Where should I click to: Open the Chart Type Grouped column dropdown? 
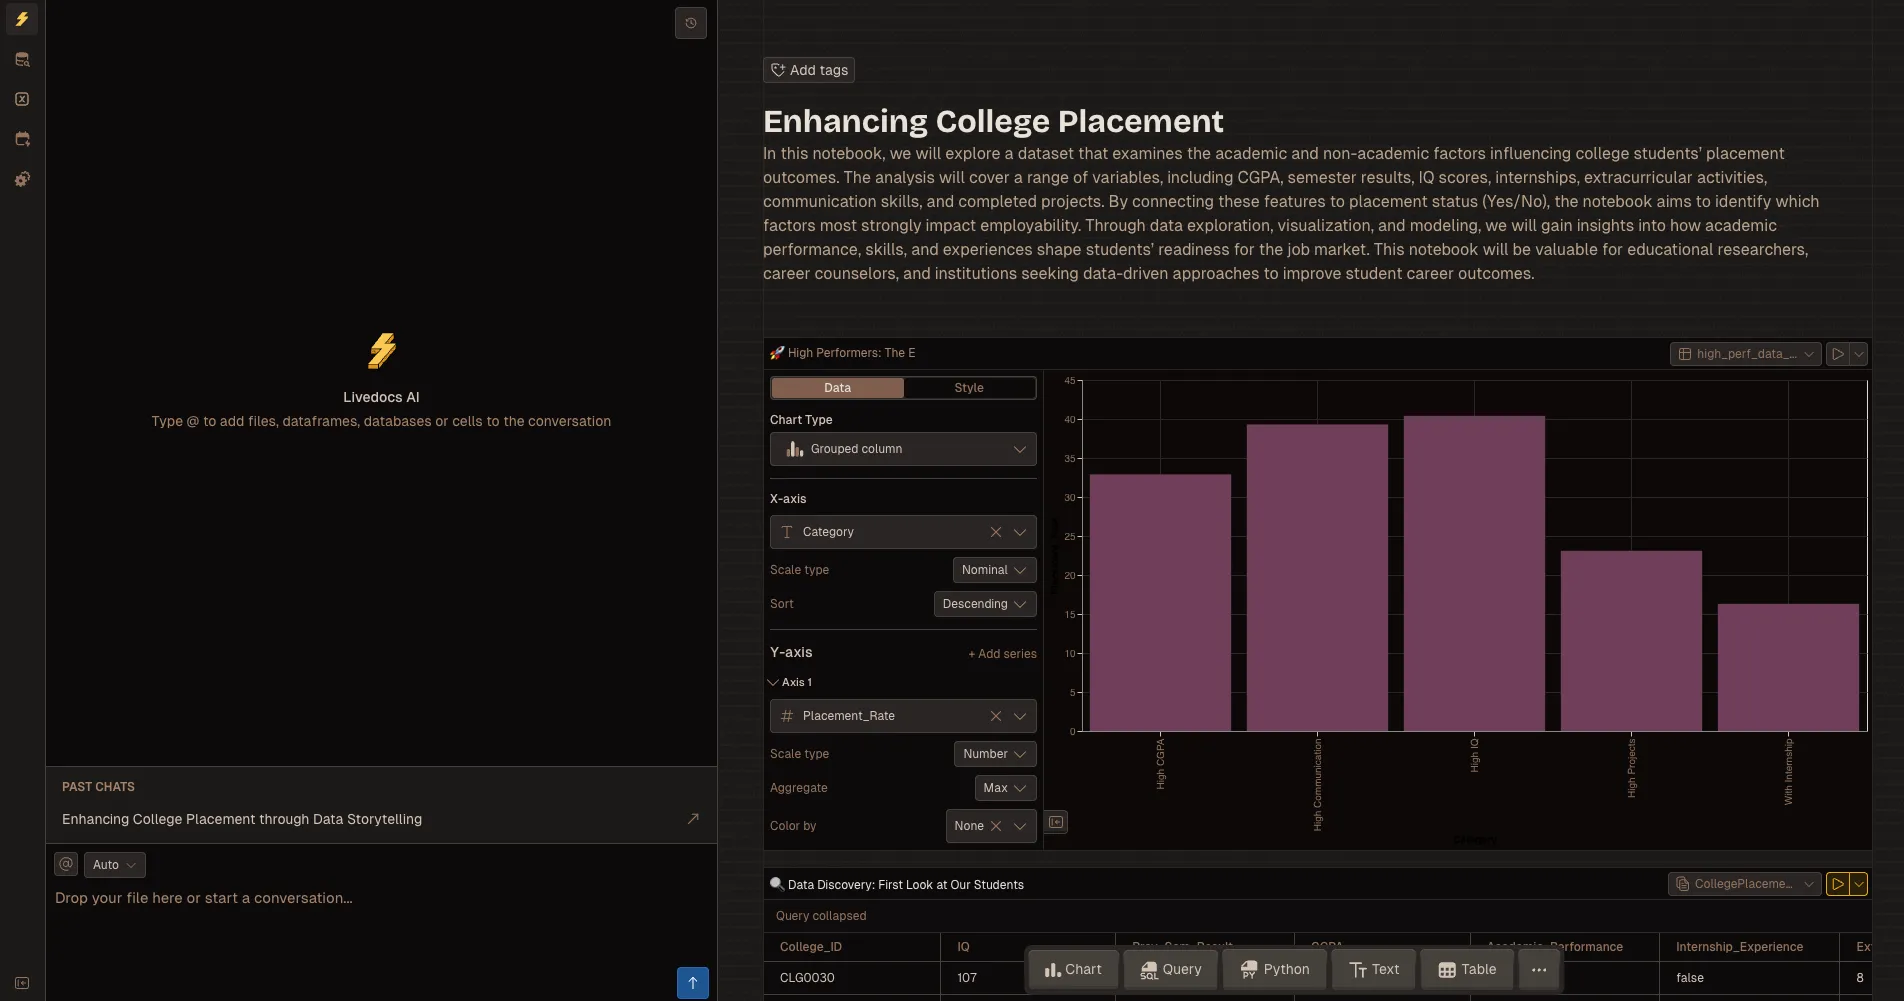902,449
